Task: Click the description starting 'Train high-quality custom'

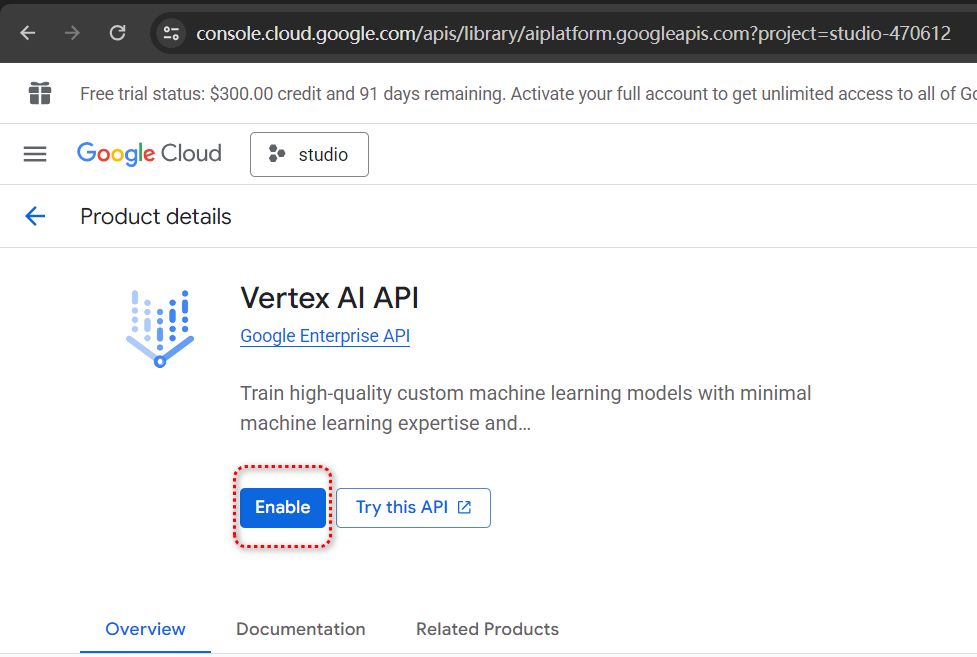Action: point(525,408)
